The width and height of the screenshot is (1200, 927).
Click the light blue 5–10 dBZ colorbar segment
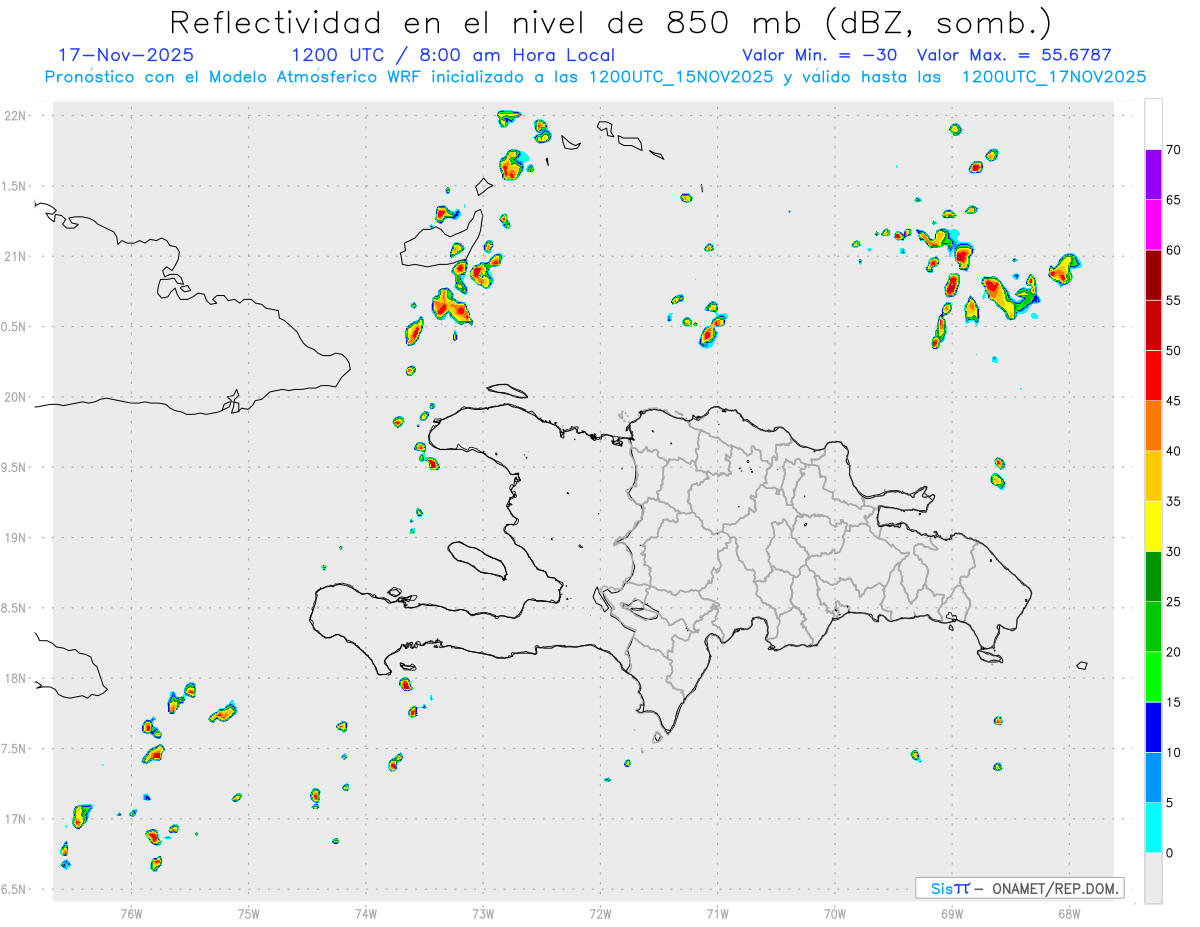[1153, 777]
